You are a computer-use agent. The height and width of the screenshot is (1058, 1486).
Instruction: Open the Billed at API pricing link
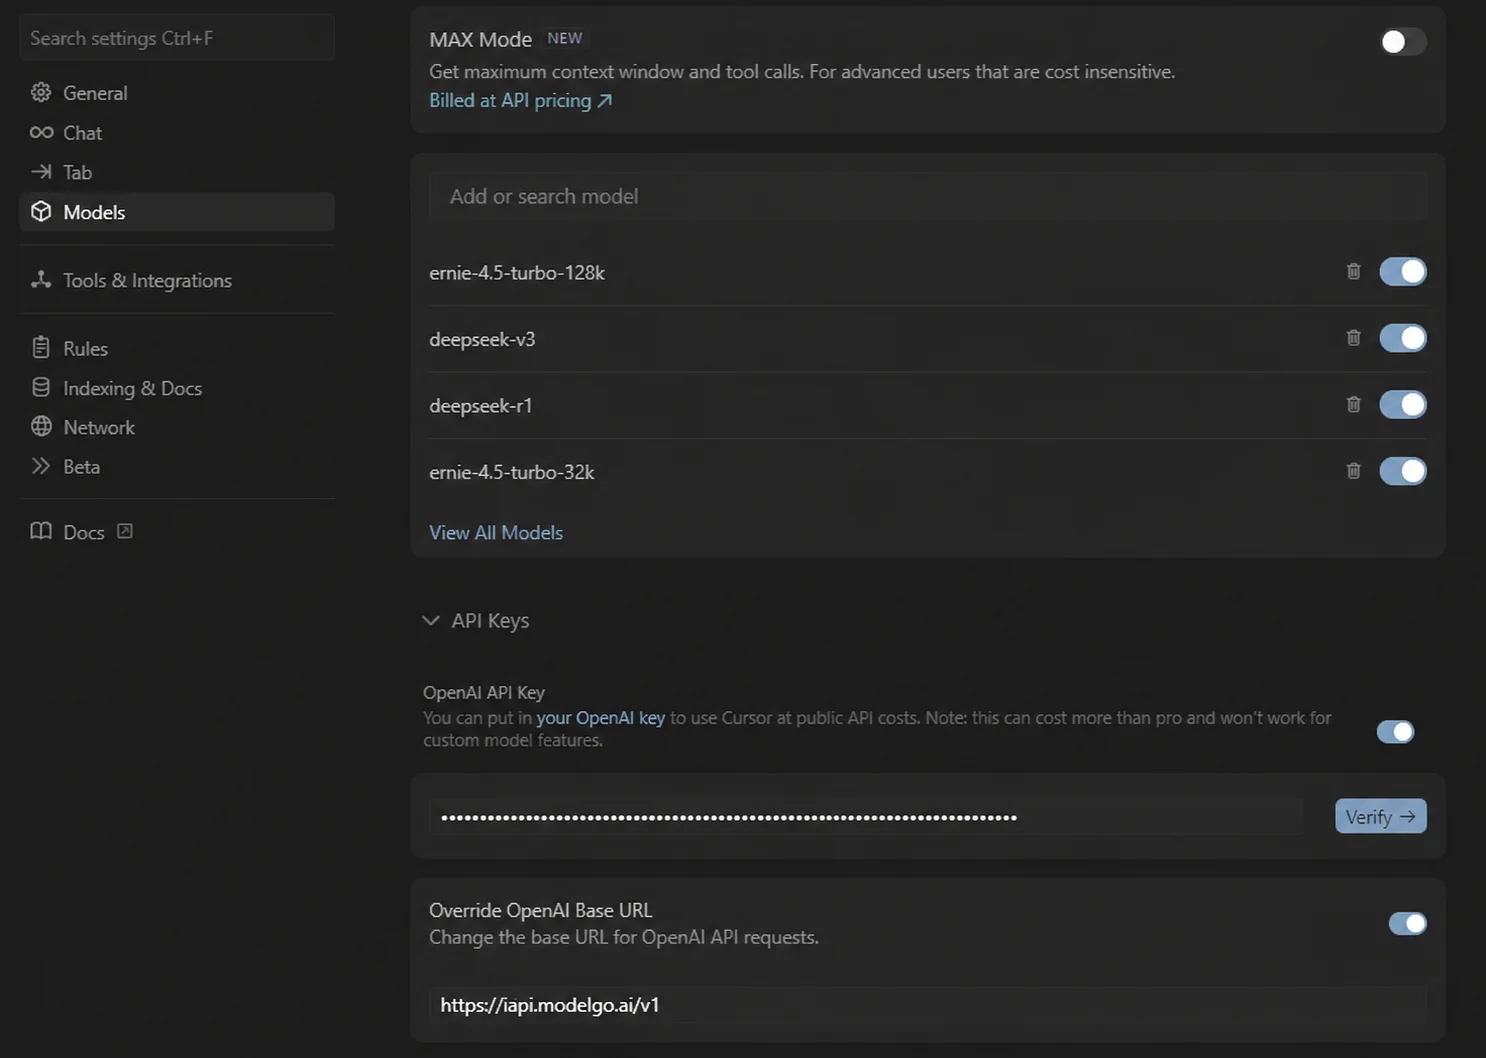tap(520, 100)
